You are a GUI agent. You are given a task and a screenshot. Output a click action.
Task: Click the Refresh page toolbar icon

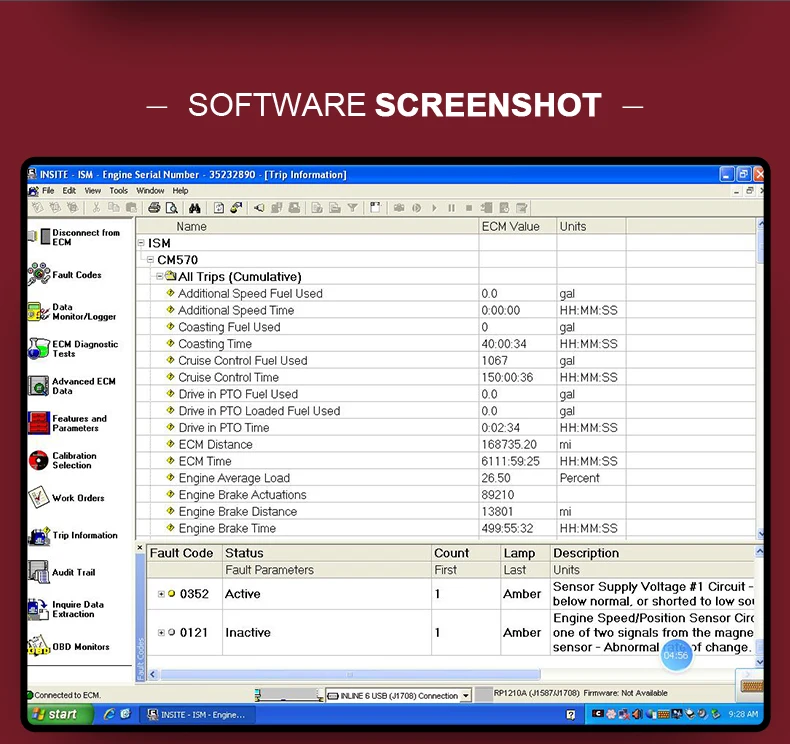(219, 208)
